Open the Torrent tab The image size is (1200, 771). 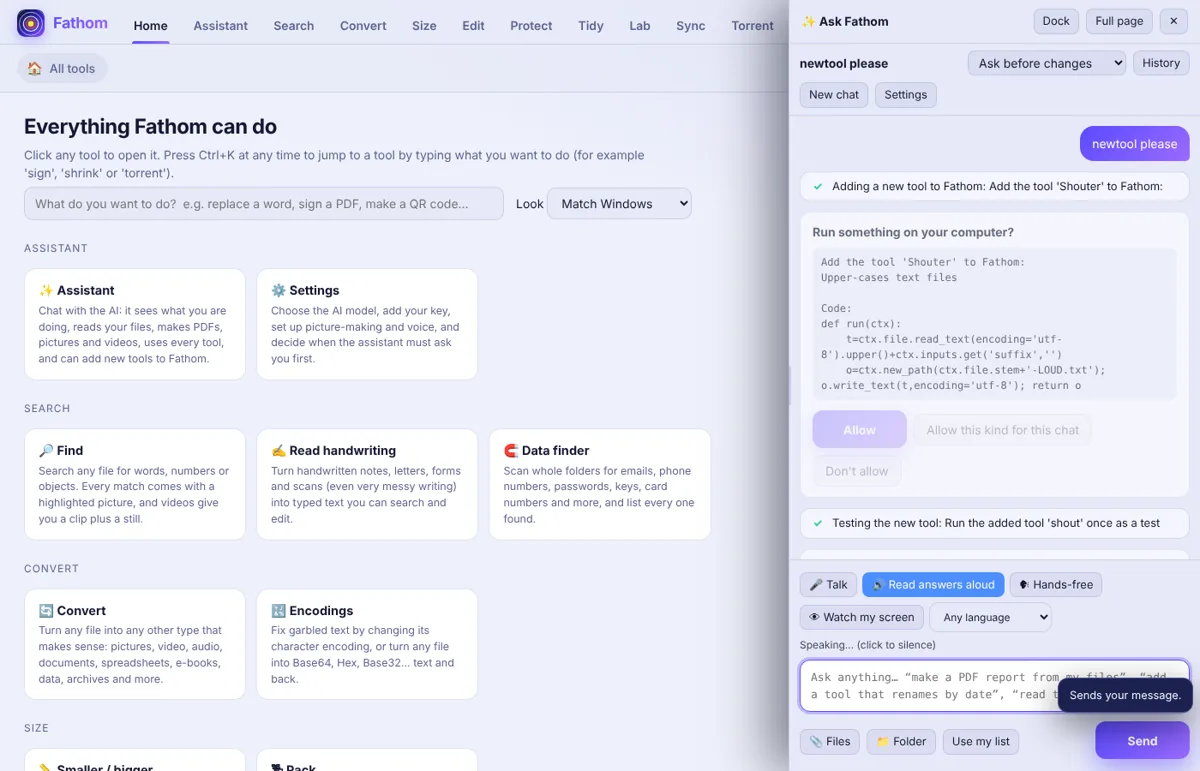coord(752,26)
